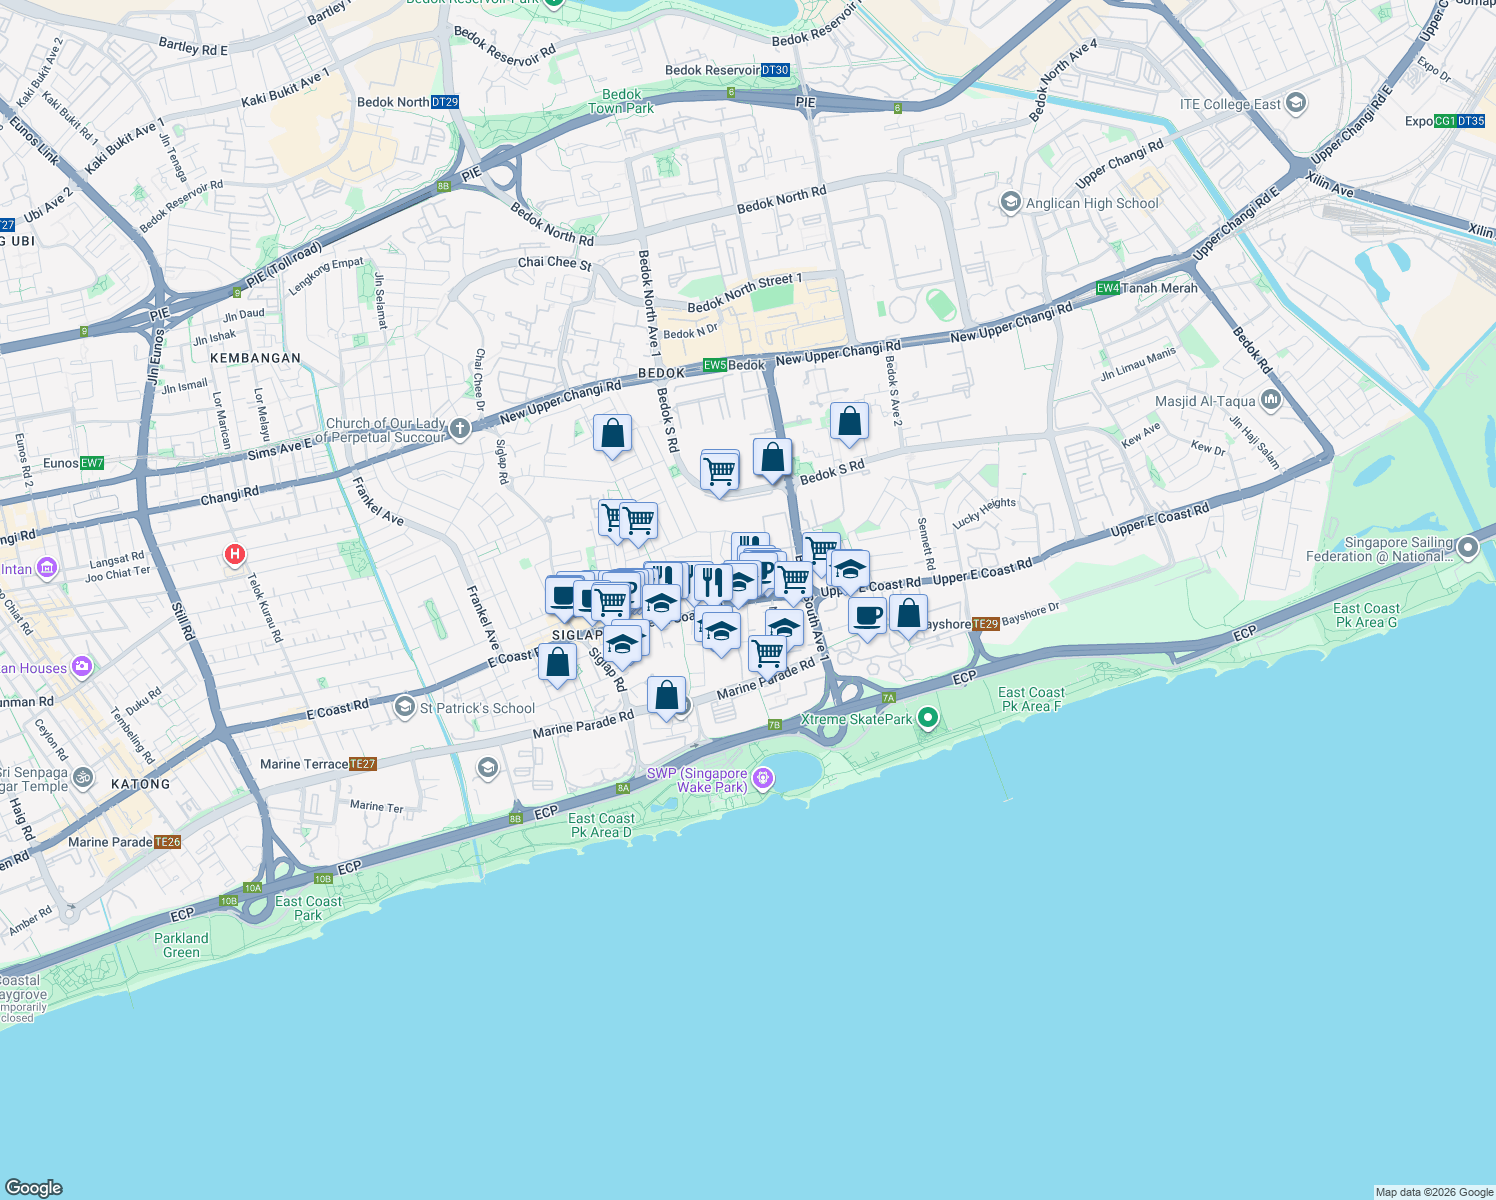This screenshot has width=1496, height=1200.
Task: Click the Masjid Al-Taqua mosque icon
Action: (1270, 397)
